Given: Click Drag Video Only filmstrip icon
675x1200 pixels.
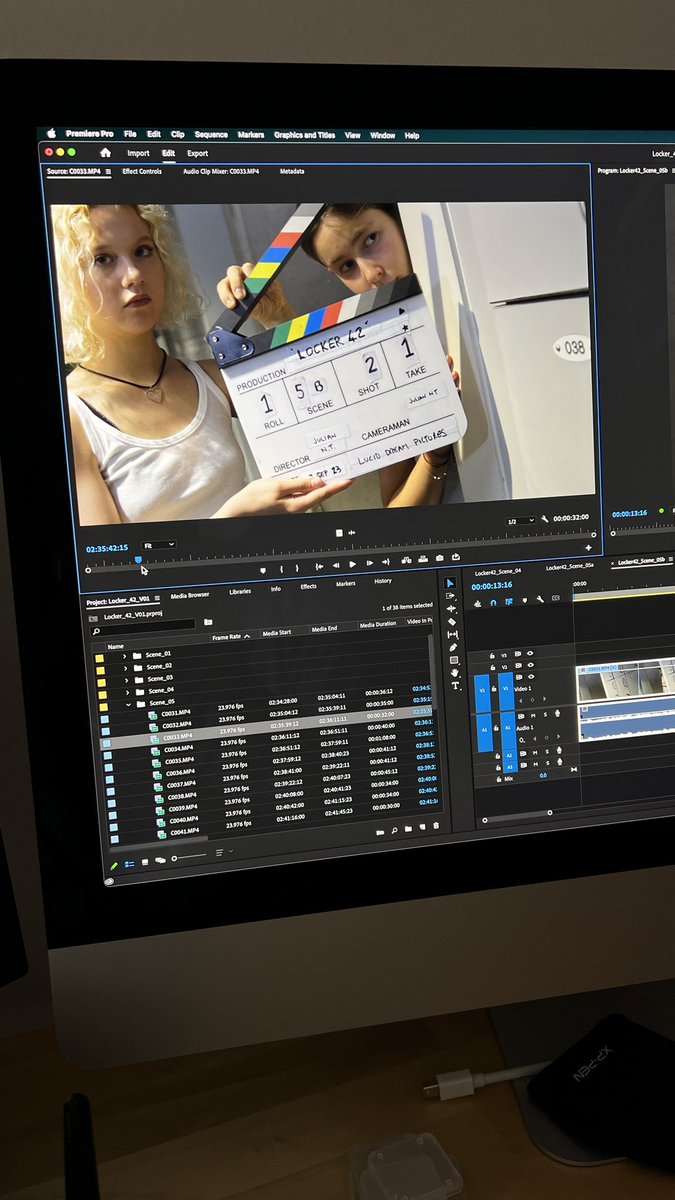Looking at the screenshot, I should (x=338, y=533).
